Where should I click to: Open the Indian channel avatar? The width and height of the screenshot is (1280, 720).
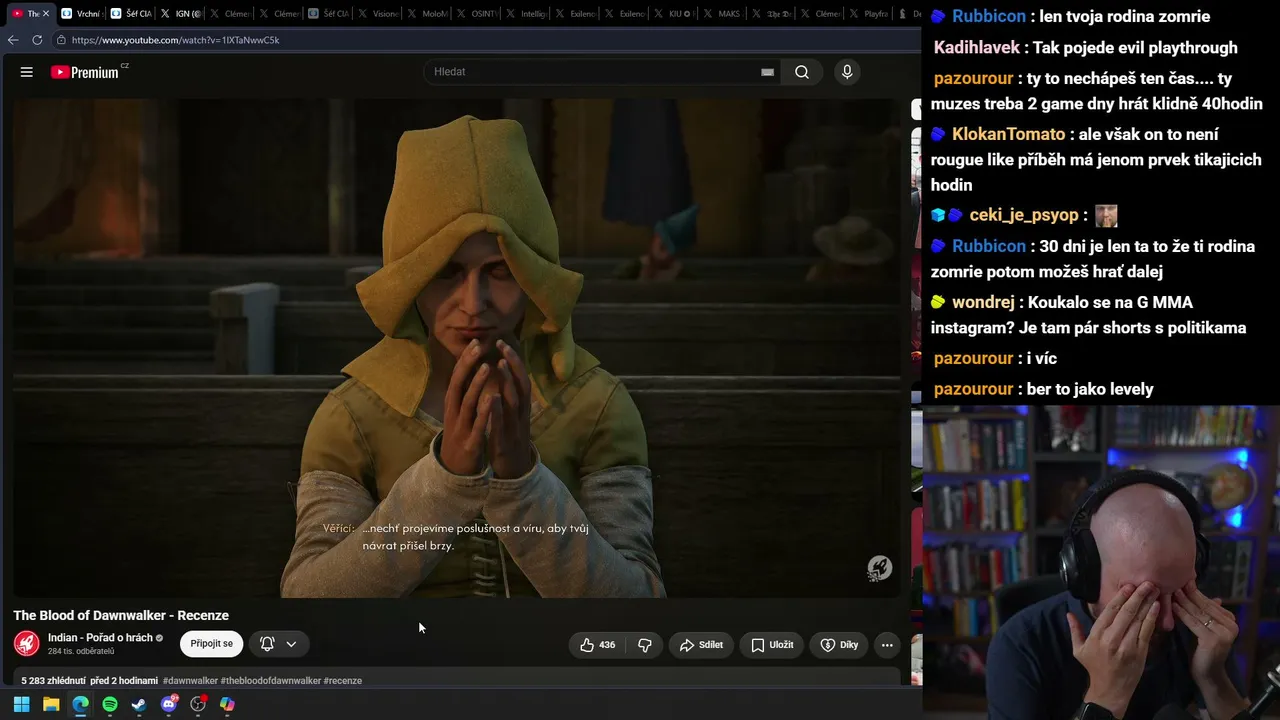pos(27,644)
